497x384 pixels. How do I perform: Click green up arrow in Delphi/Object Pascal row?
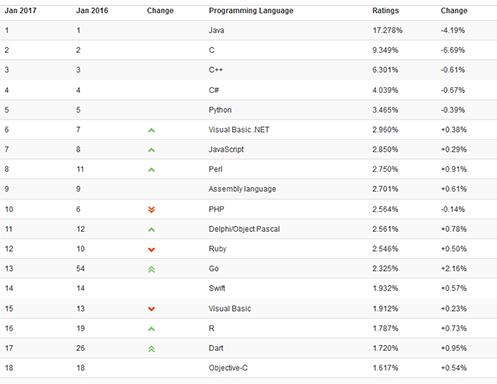(x=151, y=230)
